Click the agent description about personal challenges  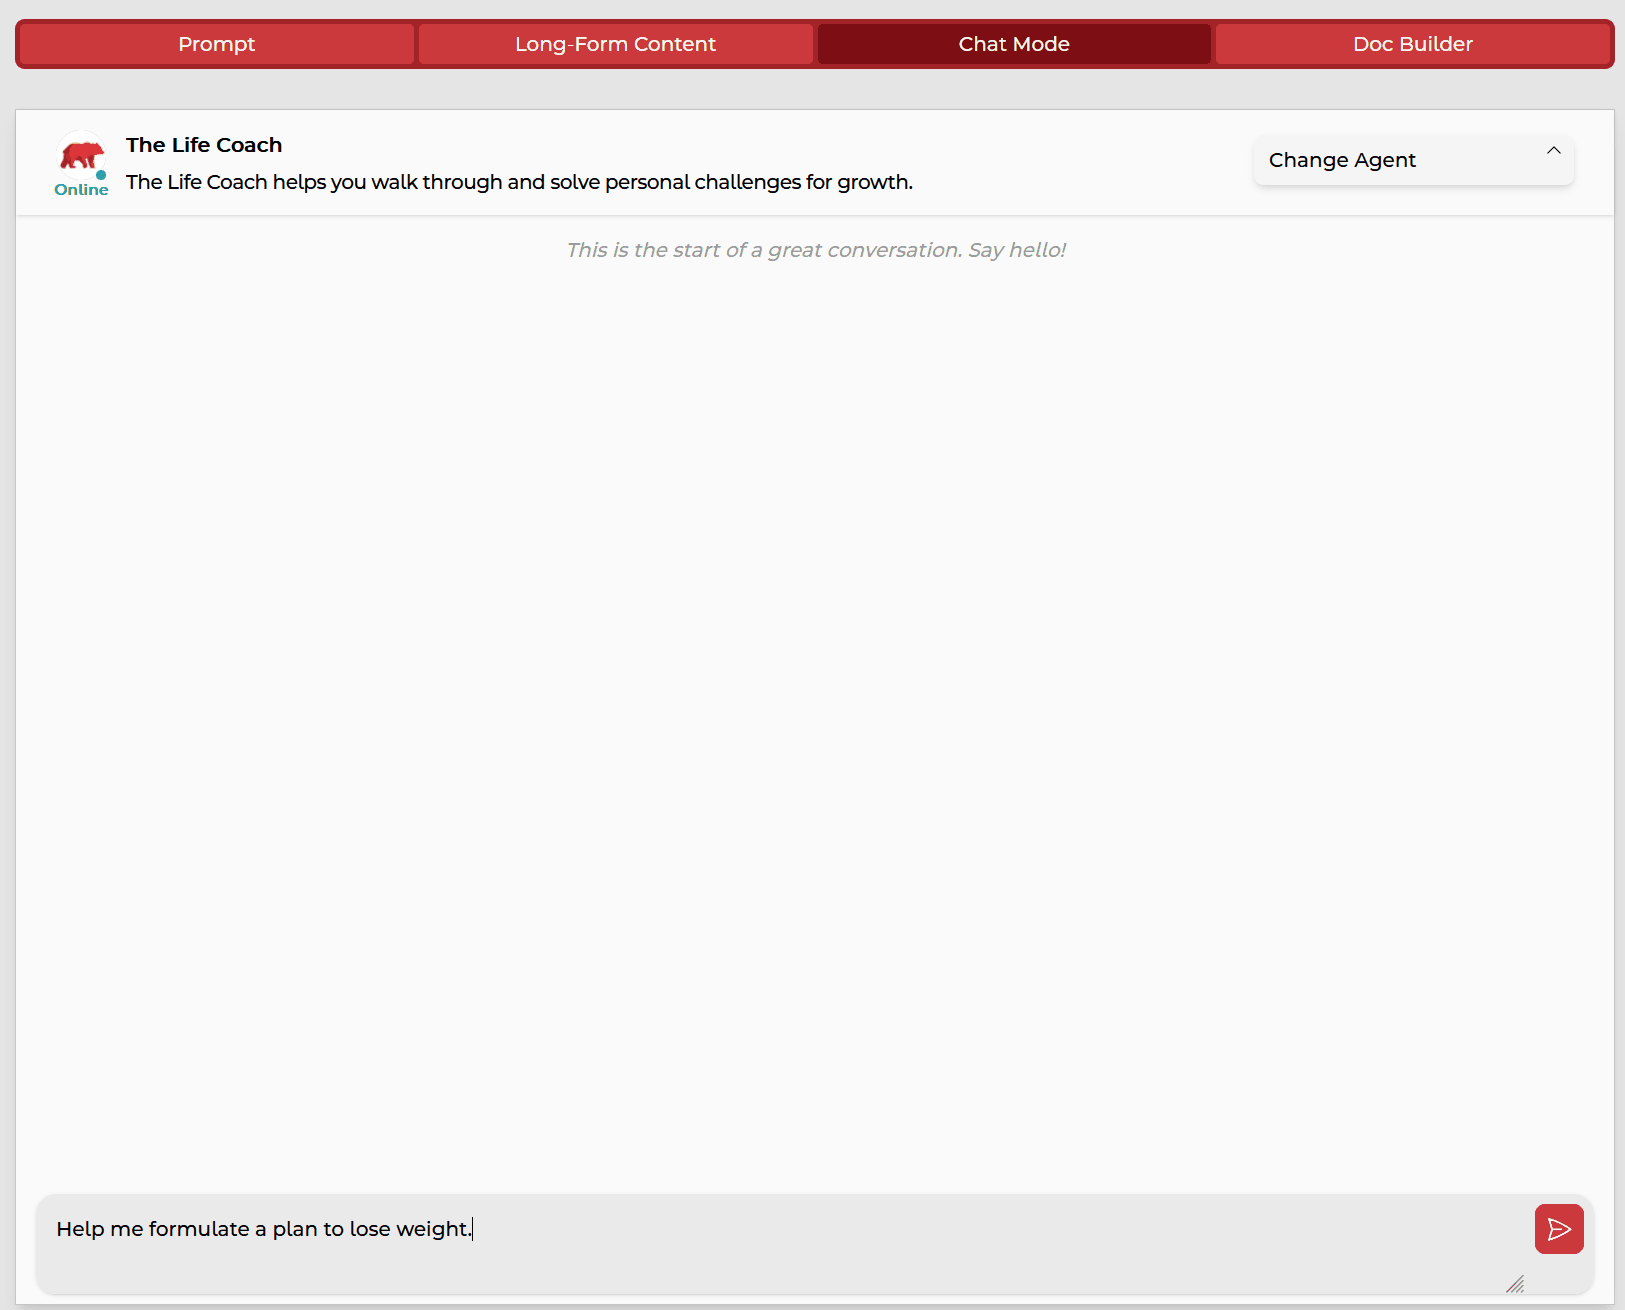coord(518,182)
